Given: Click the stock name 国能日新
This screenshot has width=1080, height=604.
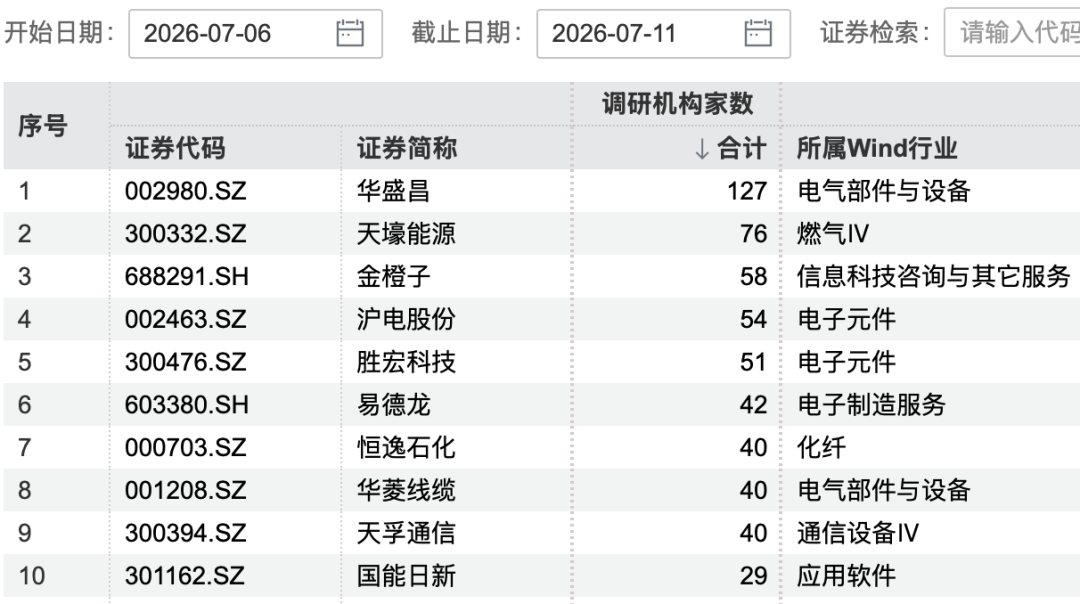Looking at the screenshot, I should coord(406,575).
